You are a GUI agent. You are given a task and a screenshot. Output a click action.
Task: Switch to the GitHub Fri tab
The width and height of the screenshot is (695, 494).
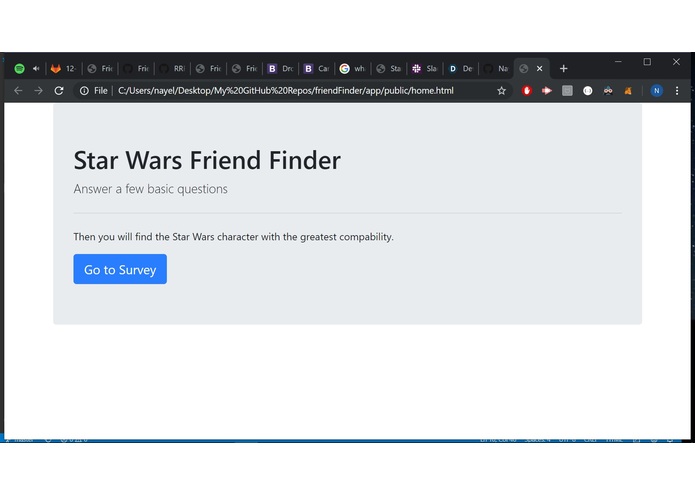coord(136,69)
